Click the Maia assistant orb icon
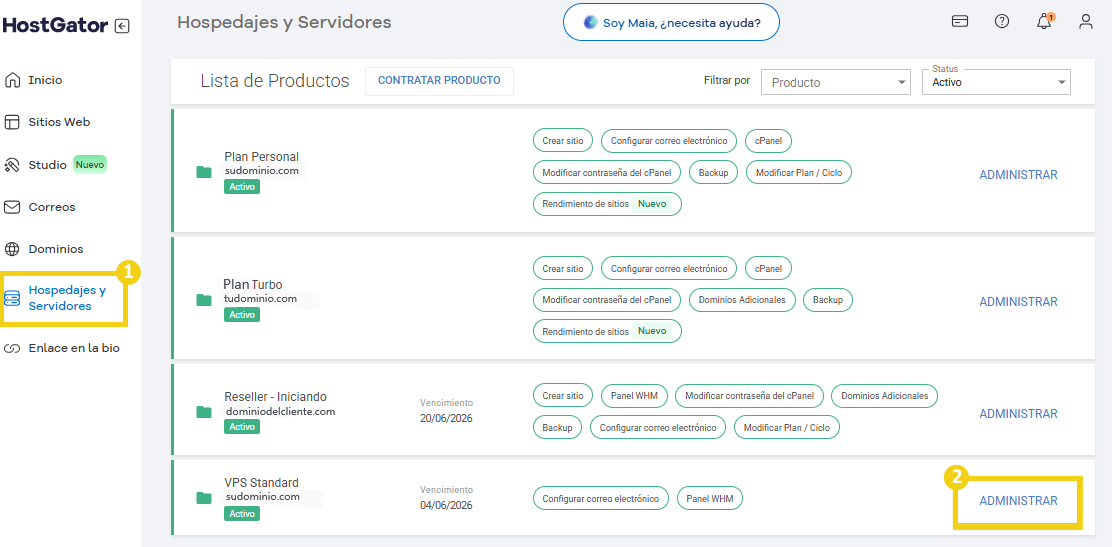Viewport: 1112px width, 547px height. 590,23
